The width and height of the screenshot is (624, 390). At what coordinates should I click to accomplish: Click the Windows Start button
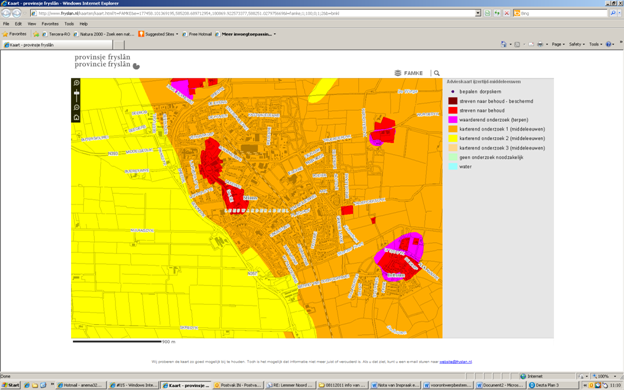[x=11, y=385]
